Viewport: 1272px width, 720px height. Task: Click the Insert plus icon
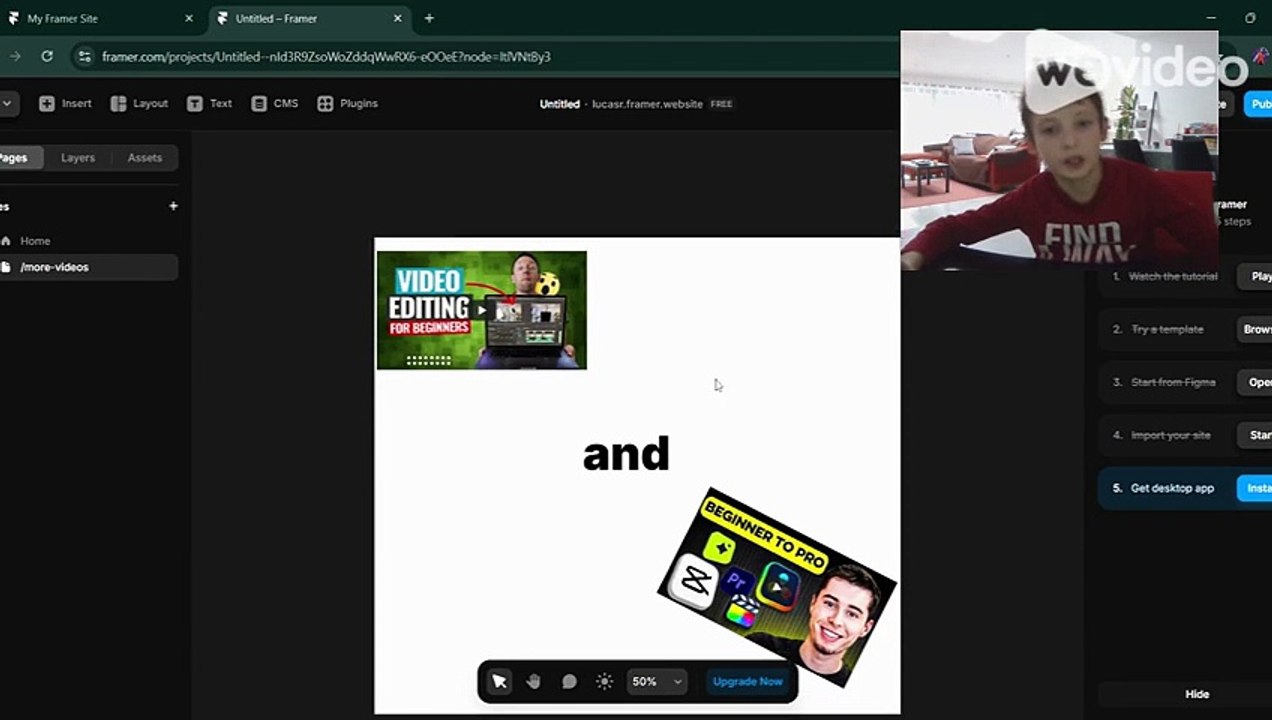tap(47, 103)
